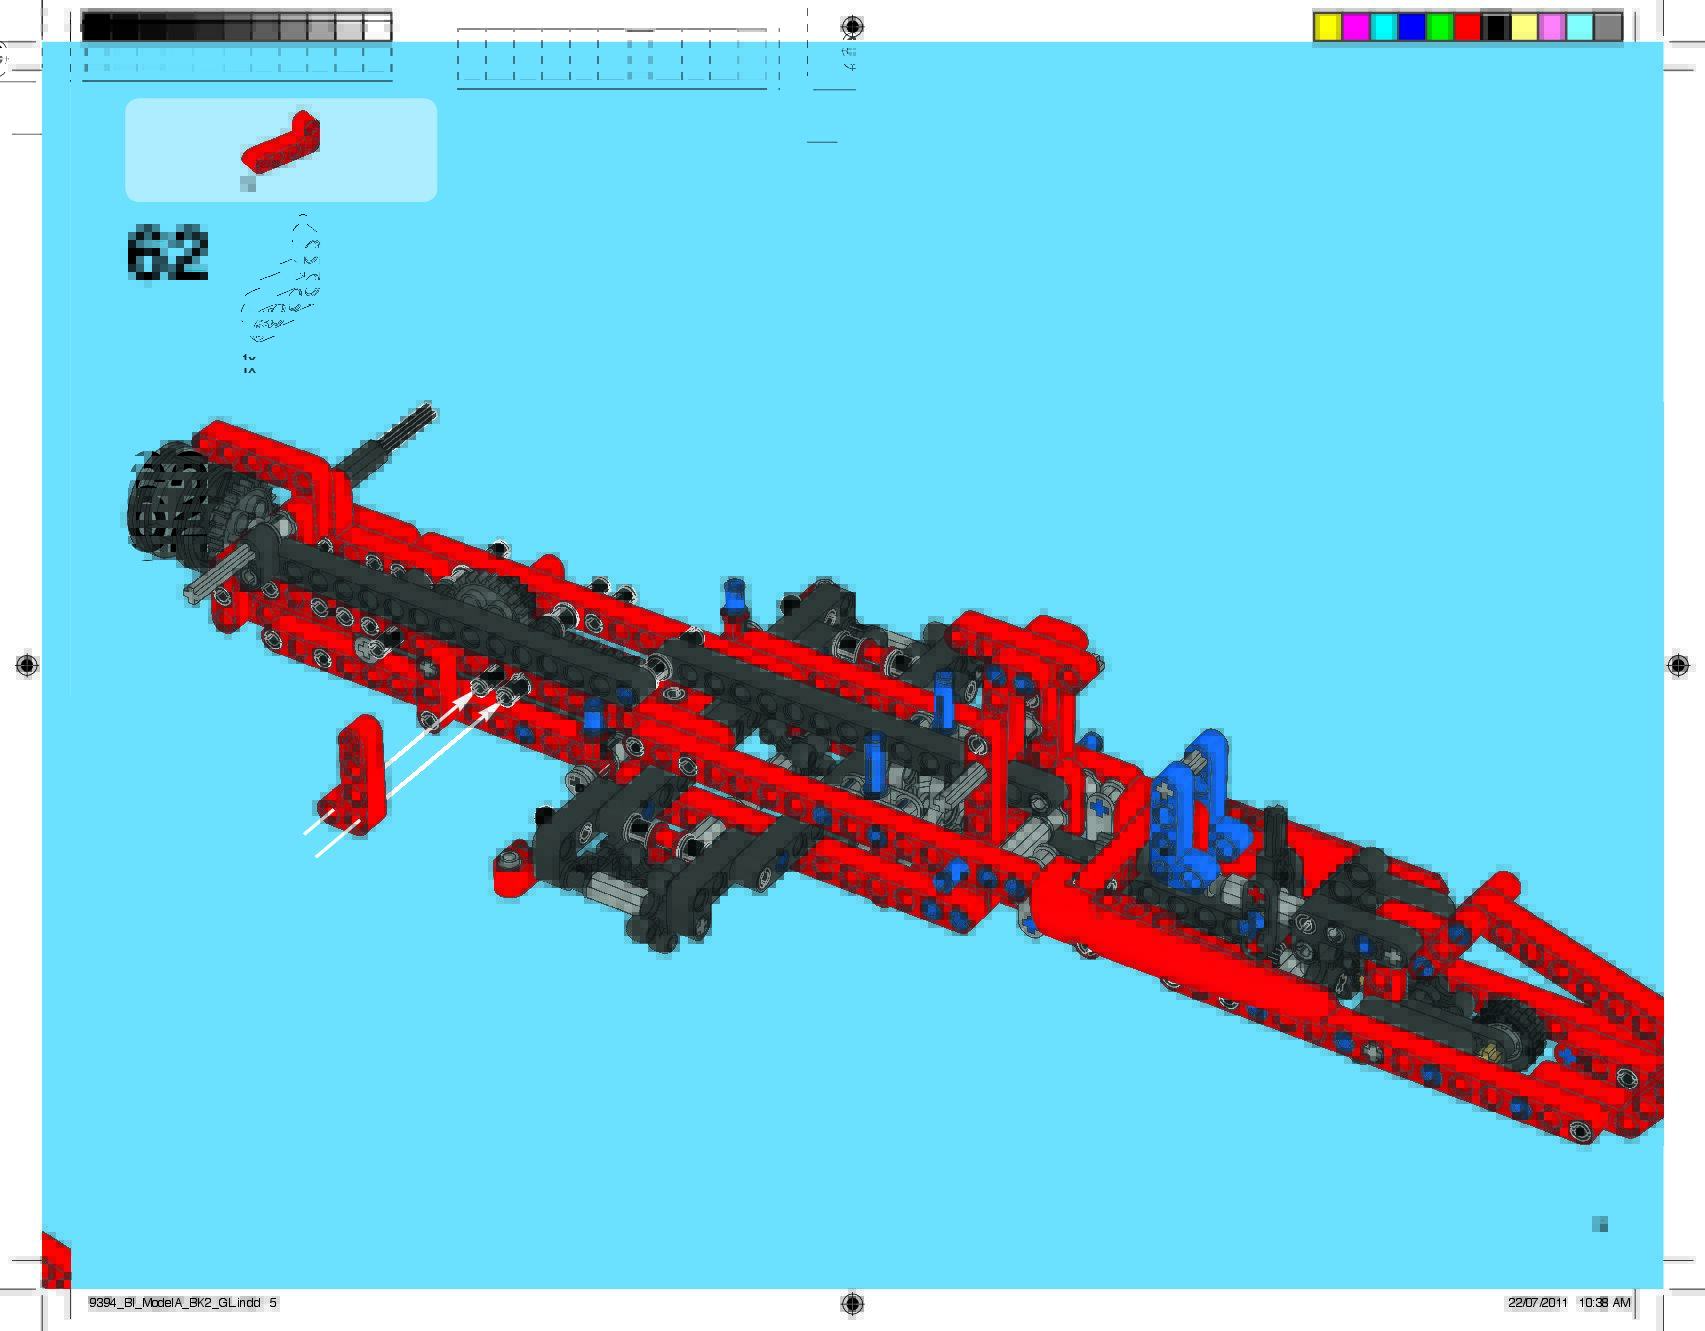The width and height of the screenshot is (1705, 1331).
Task: Select the magenta color bar swatch
Action: 1356,28
